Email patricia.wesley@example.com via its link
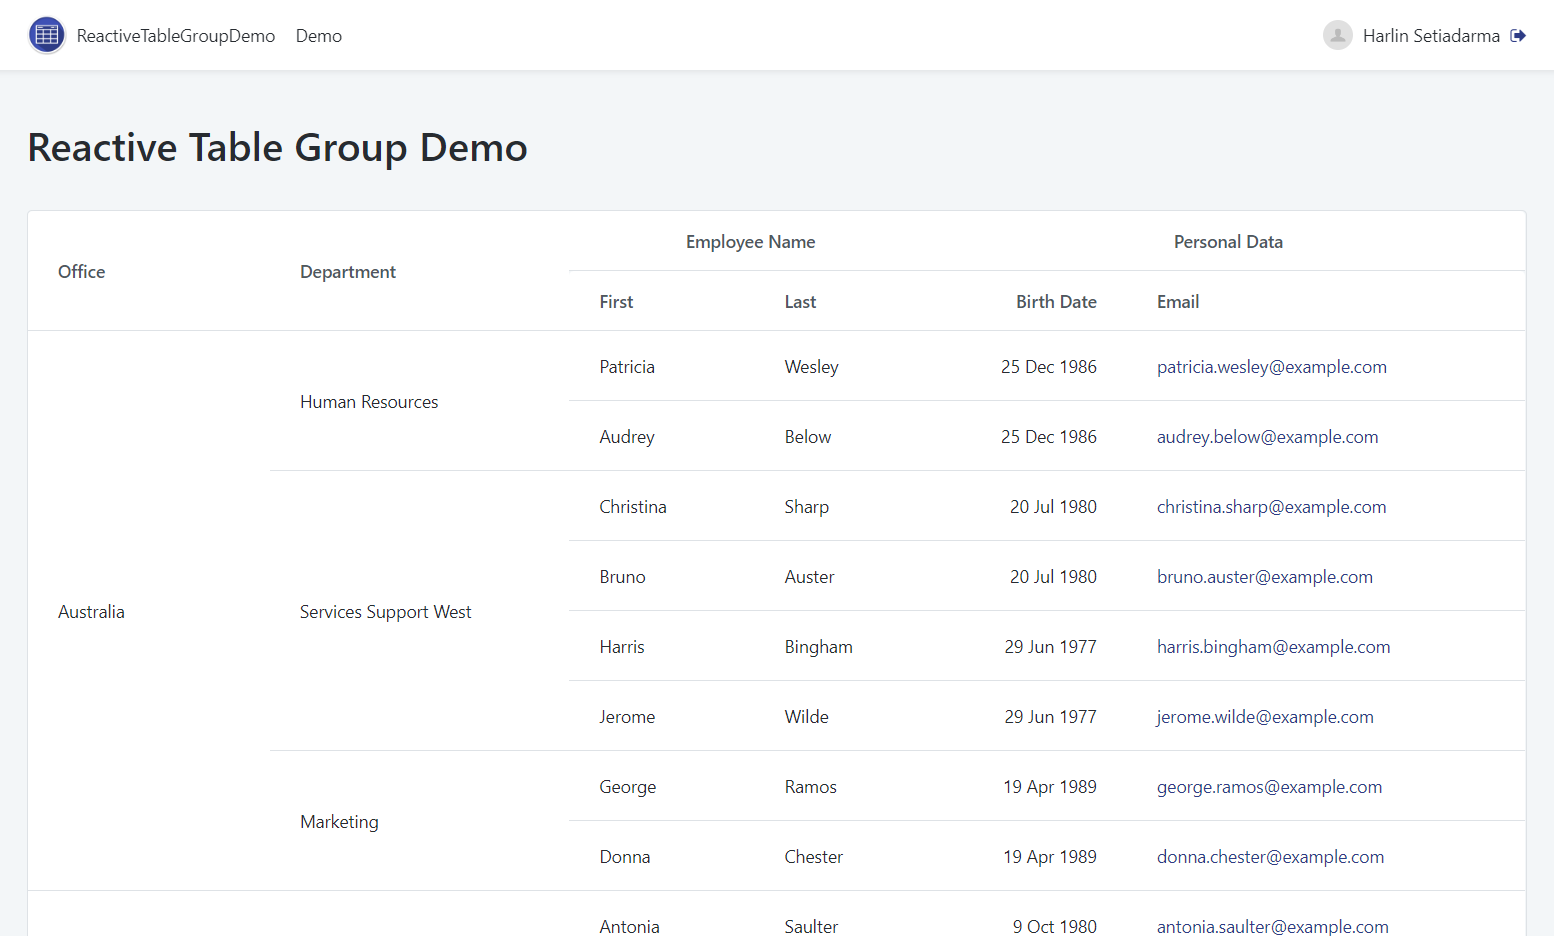The image size is (1554, 936). tap(1271, 366)
